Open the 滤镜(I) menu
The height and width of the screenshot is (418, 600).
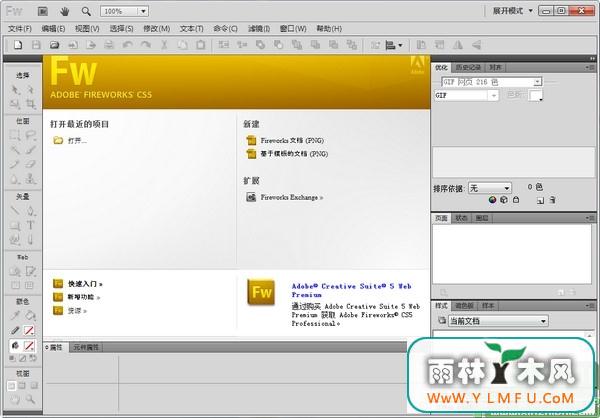tap(259, 29)
